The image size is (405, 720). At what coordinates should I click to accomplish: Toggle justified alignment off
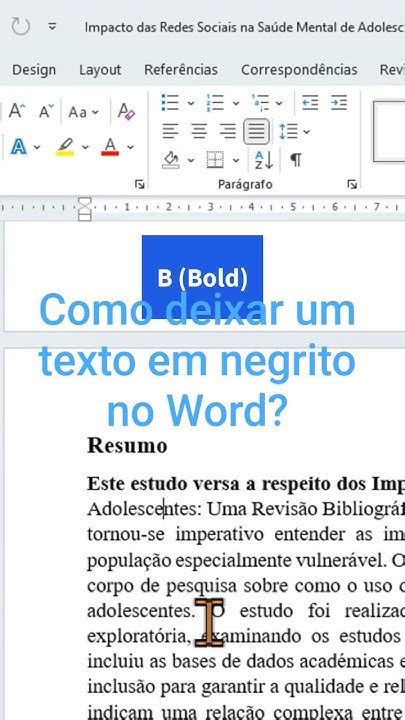(x=256, y=131)
